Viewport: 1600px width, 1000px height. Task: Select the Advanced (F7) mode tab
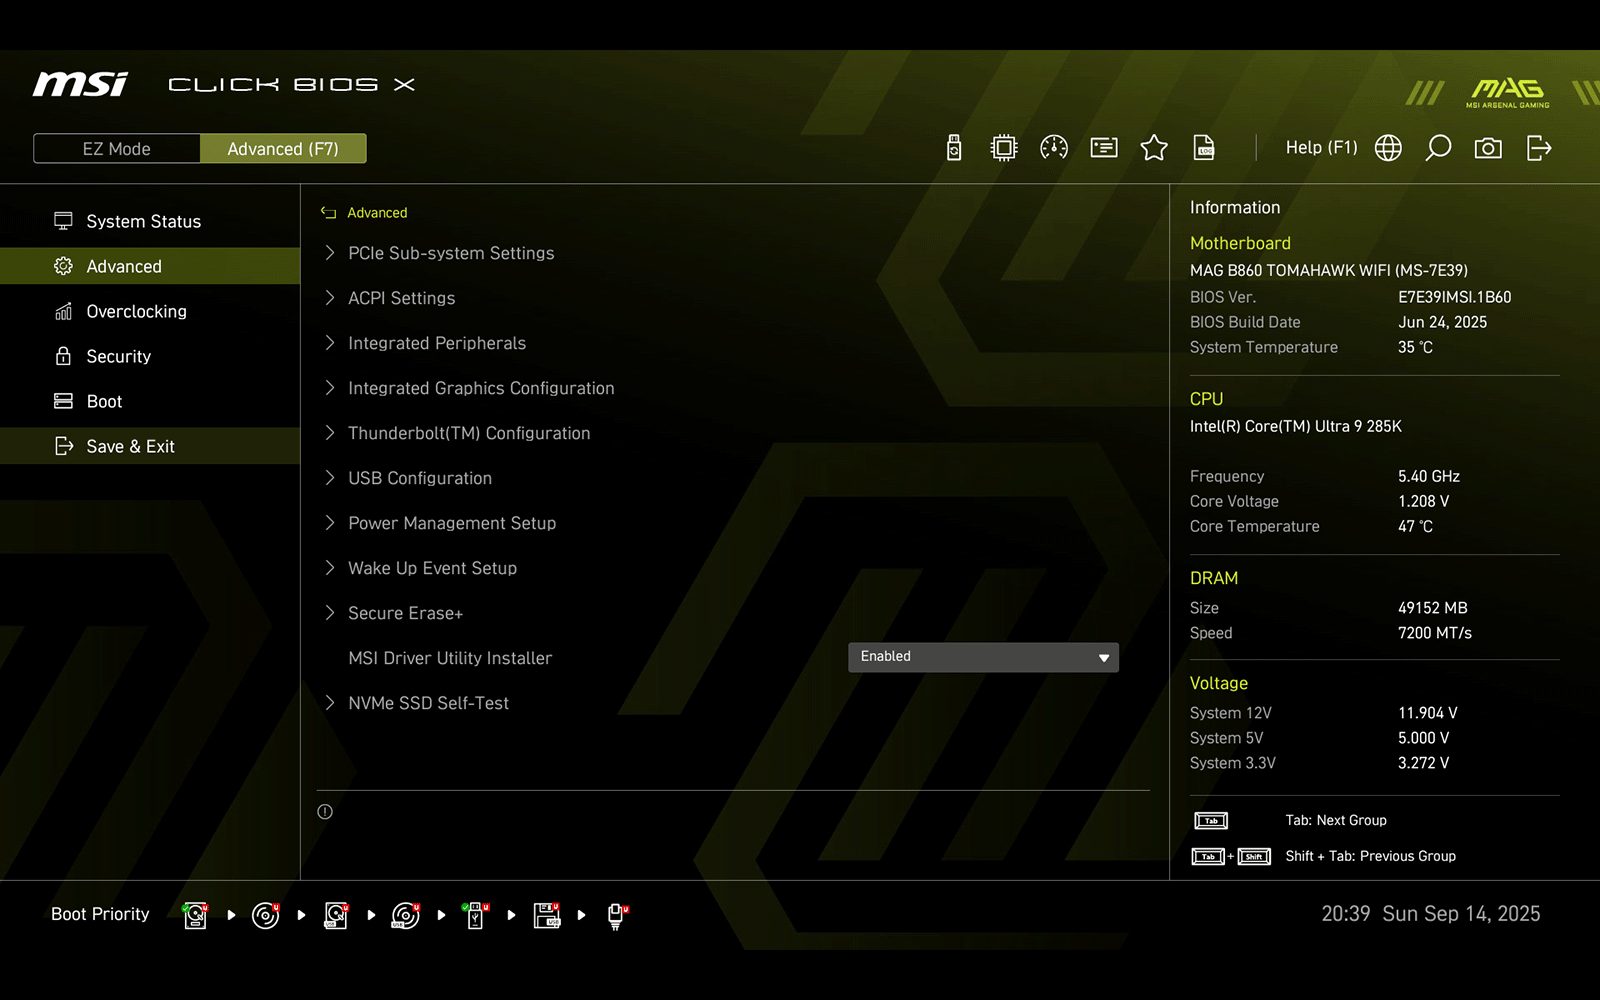283,148
